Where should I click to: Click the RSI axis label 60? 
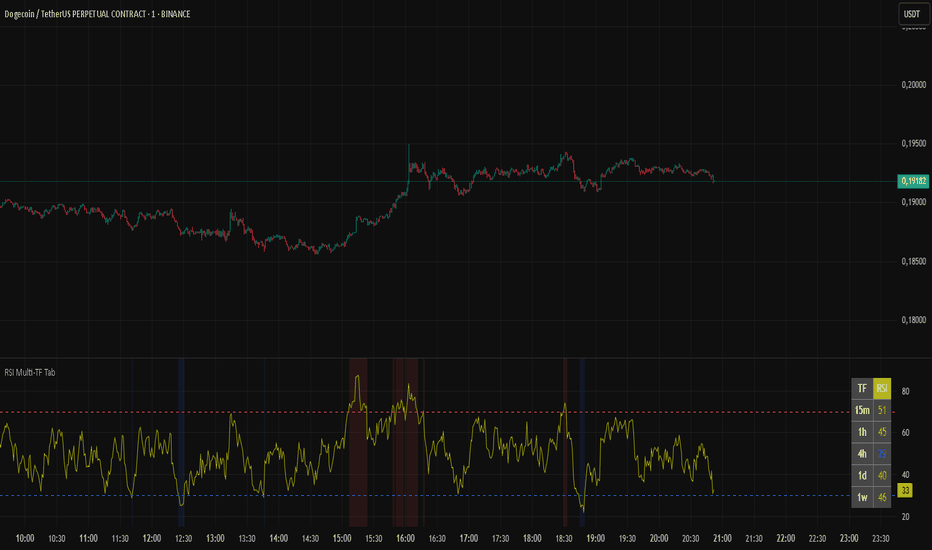pyautogui.click(x=905, y=433)
